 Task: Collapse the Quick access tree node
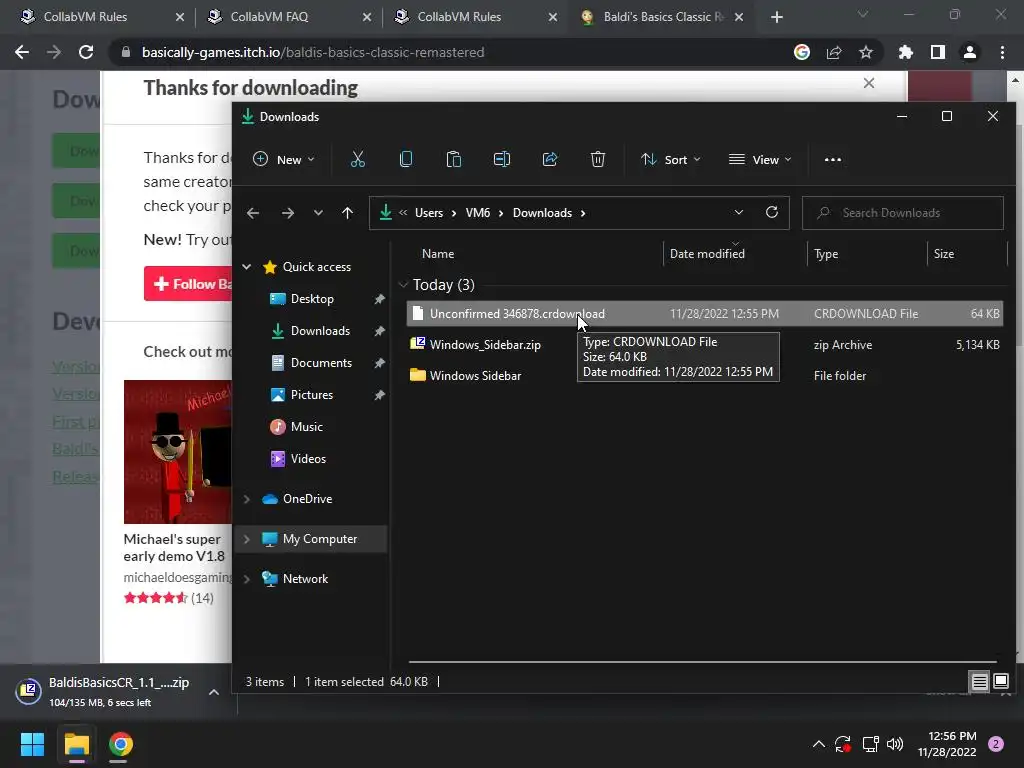247,266
